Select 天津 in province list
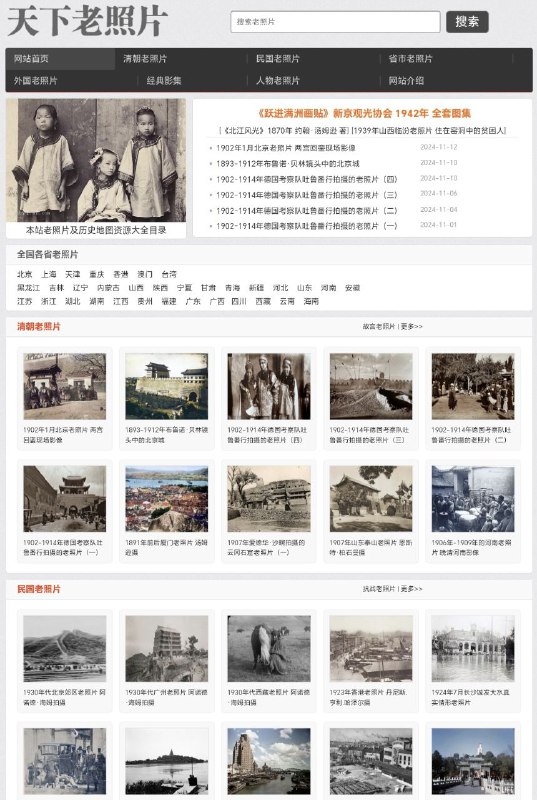This screenshot has height=800, width=537. tap(72, 274)
